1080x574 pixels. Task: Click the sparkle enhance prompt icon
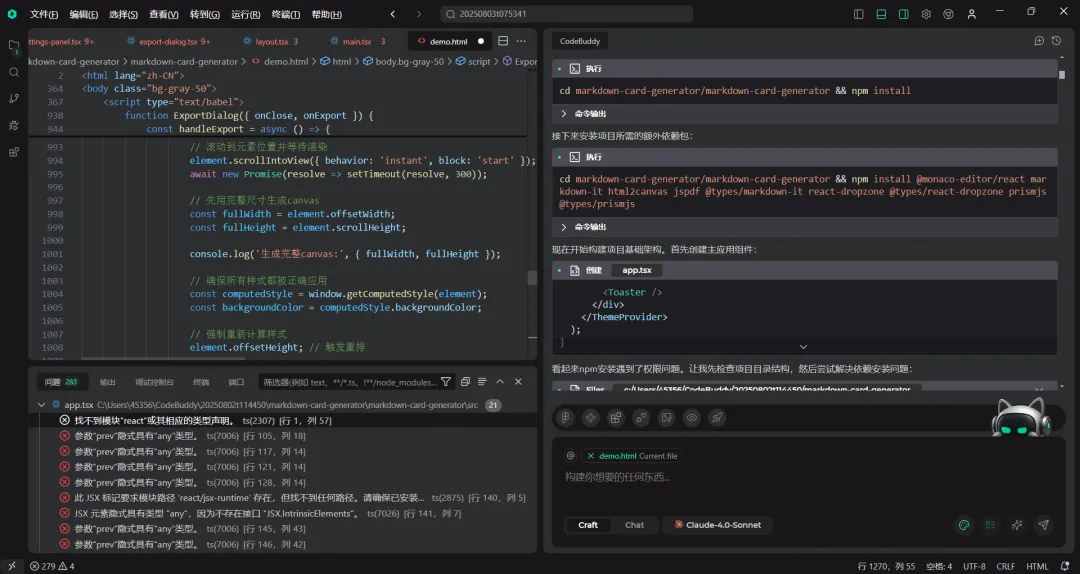(1017, 525)
